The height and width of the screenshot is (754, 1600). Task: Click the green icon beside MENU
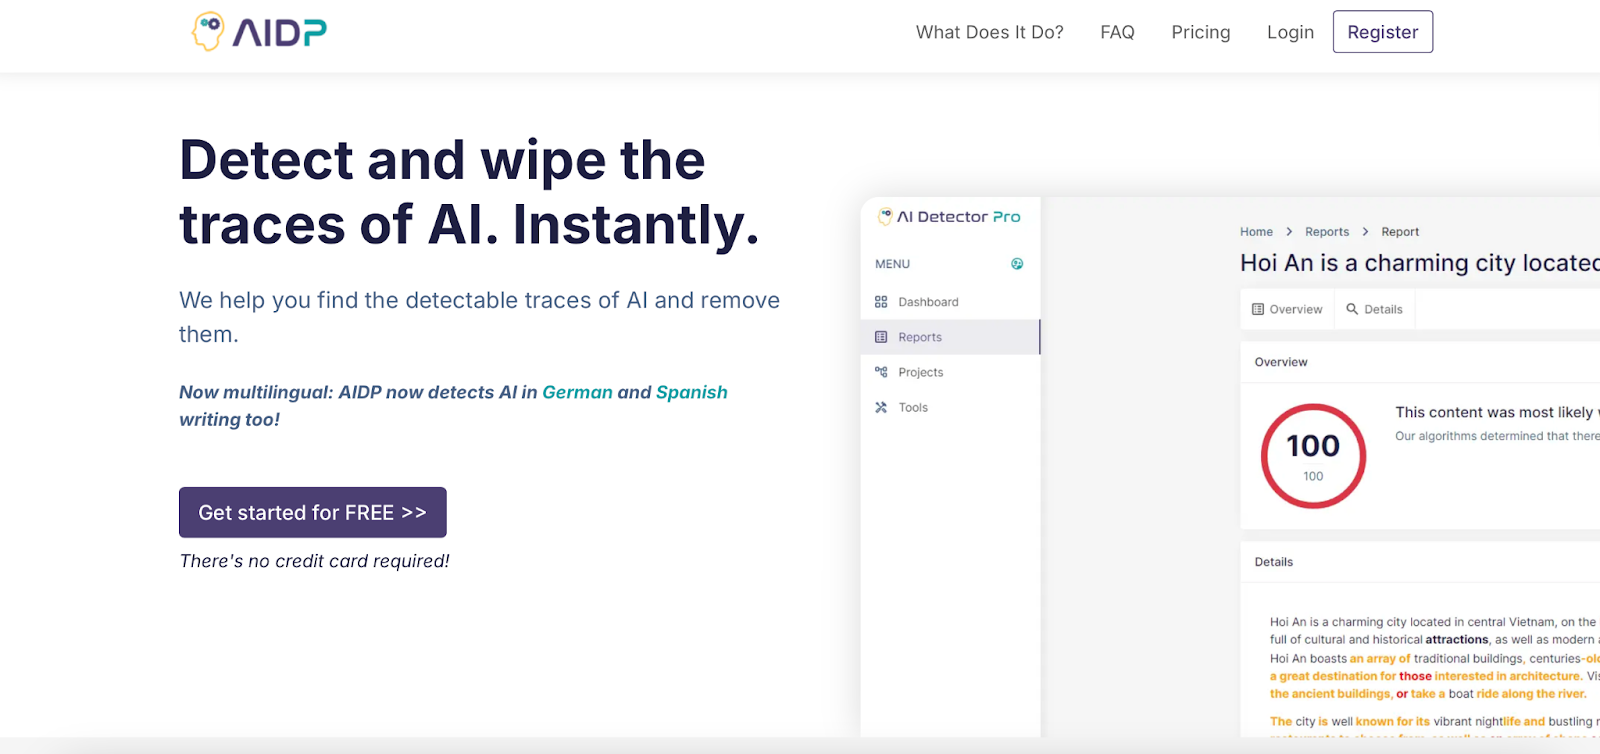(1017, 264)
